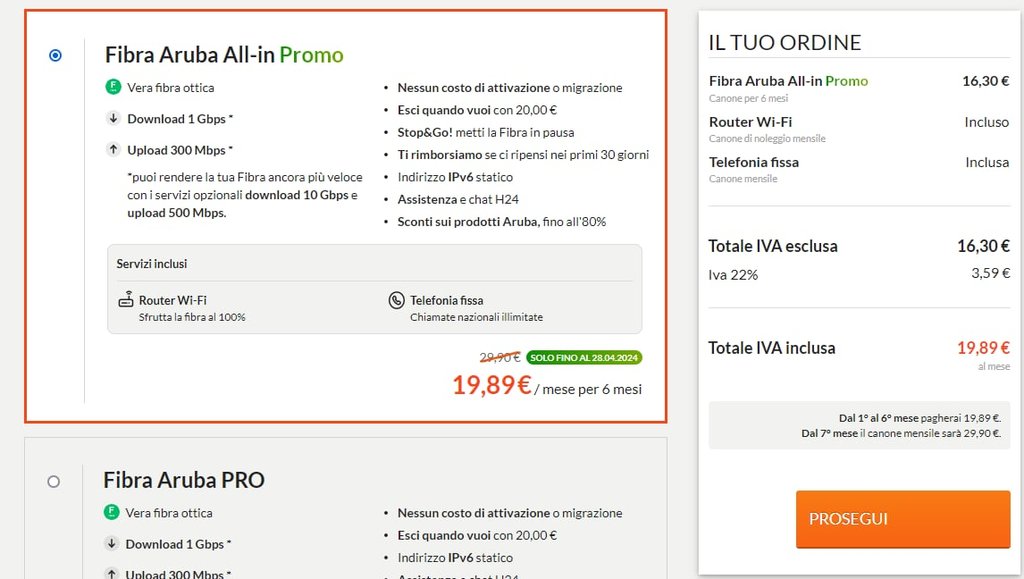Click Telefonia fissa line in order summary
Image resolution: width=1024 pixels, height=579 pixels.
point(753,162)
